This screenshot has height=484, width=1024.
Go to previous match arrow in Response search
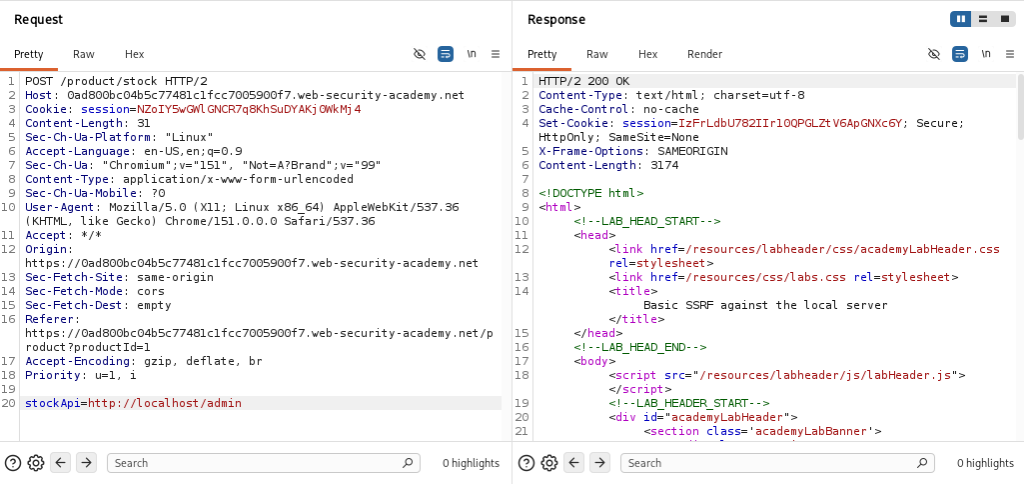(574, 463)
